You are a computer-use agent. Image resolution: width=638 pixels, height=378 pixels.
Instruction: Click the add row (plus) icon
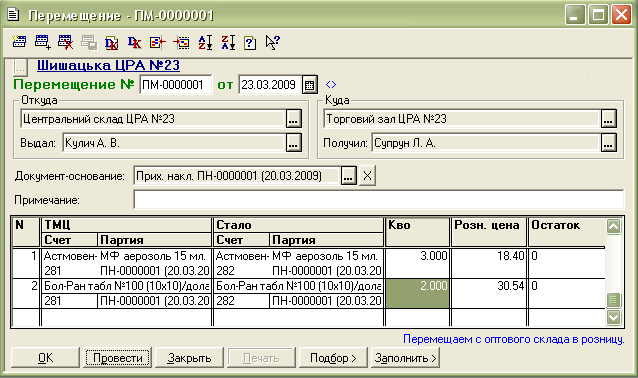43,42
